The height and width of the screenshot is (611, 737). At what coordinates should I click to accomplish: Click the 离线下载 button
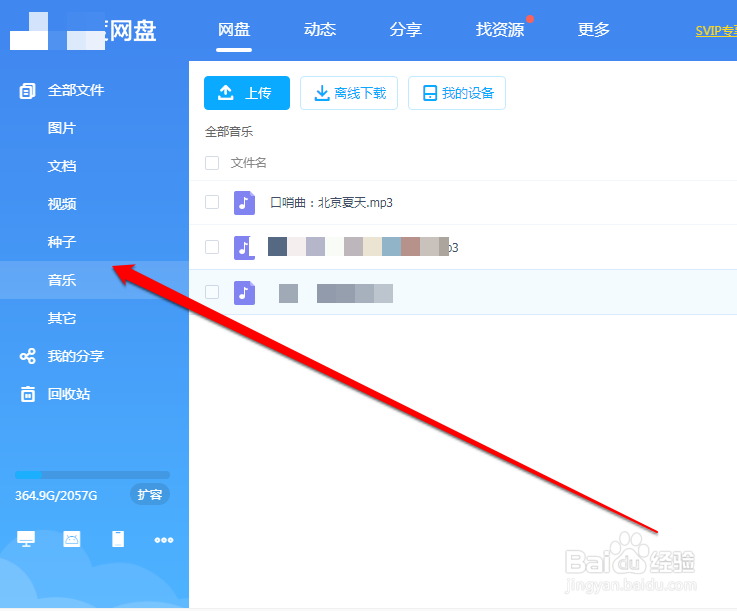click(349, 93)
